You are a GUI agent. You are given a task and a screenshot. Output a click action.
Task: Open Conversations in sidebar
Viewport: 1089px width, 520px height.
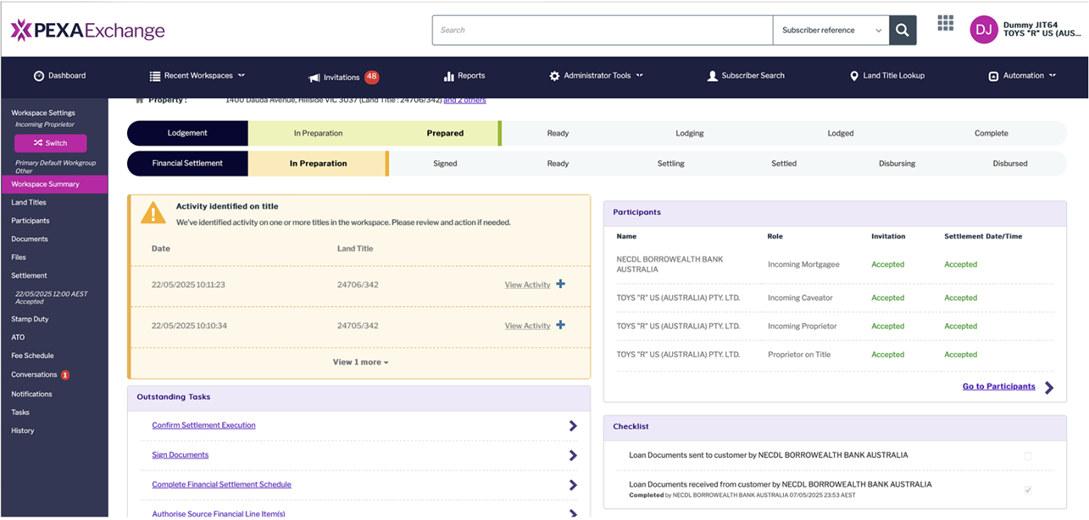[x=34, y=374]
